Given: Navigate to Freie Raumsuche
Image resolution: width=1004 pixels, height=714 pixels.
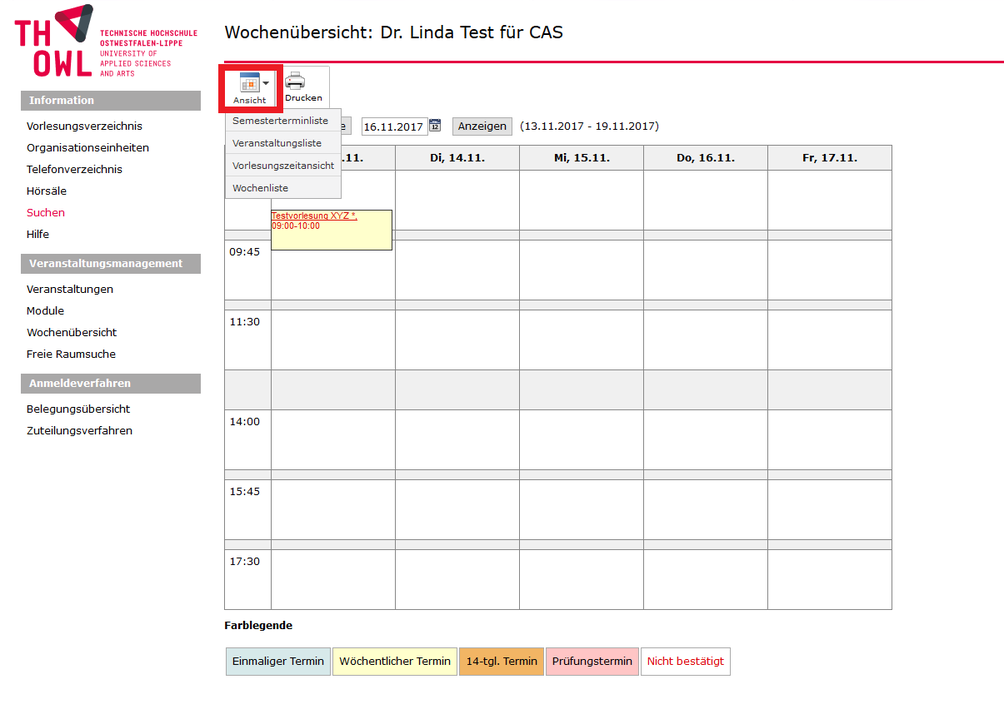Looking at the screenshot, I should coord(71,354).
